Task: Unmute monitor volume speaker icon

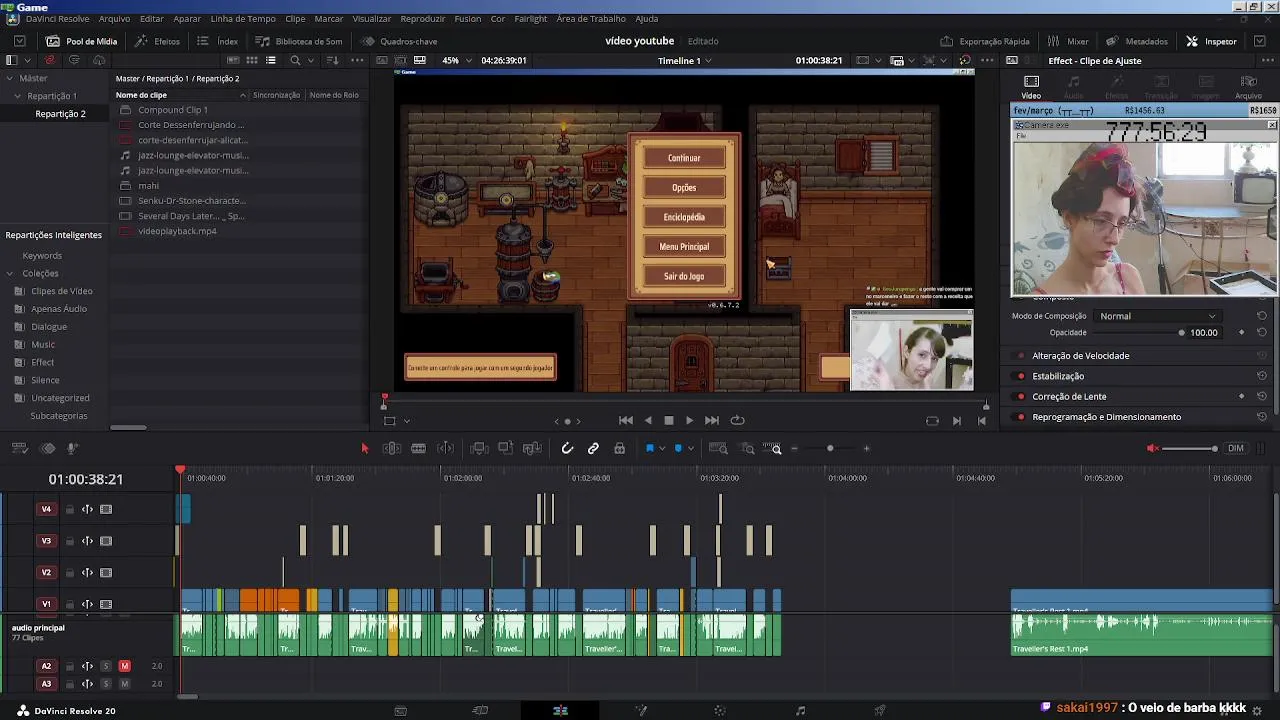Action: [1153, 449]
